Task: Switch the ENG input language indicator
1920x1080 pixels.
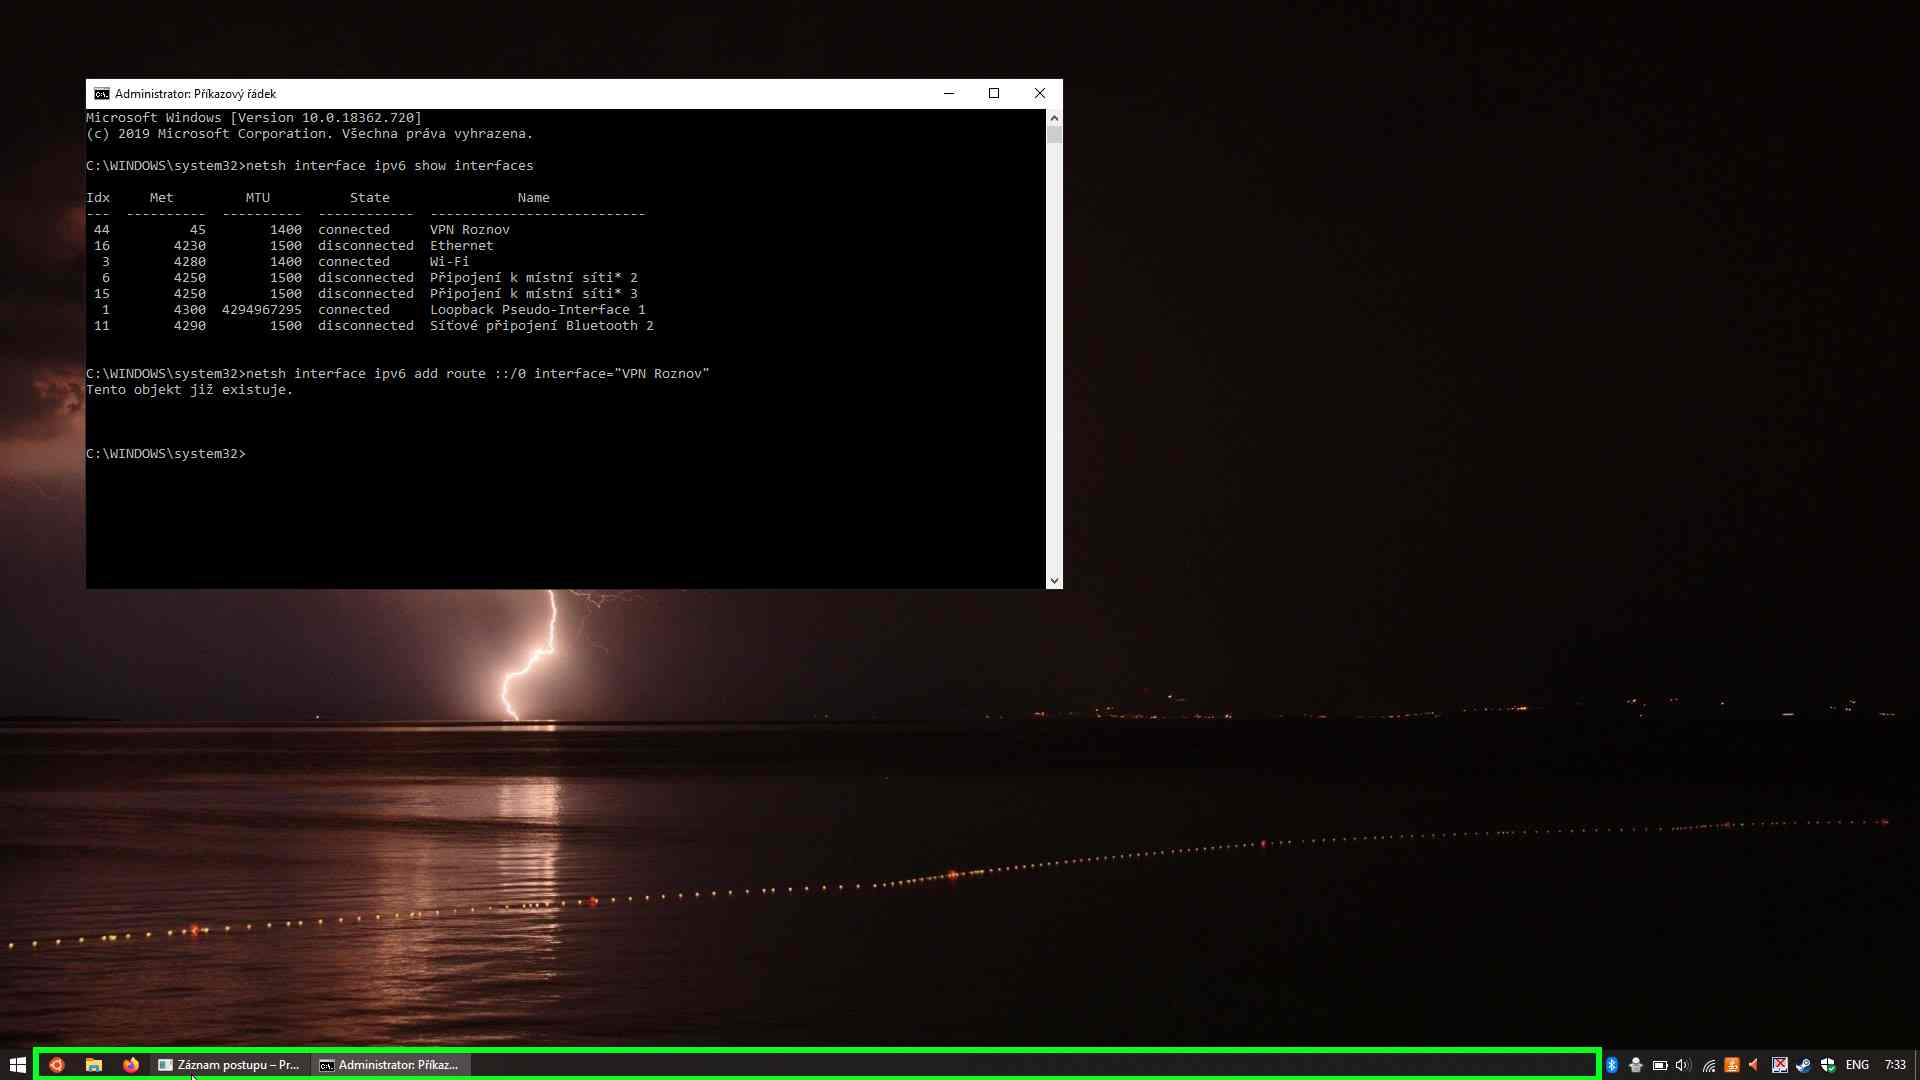Action: (x=1857, y=1065)
